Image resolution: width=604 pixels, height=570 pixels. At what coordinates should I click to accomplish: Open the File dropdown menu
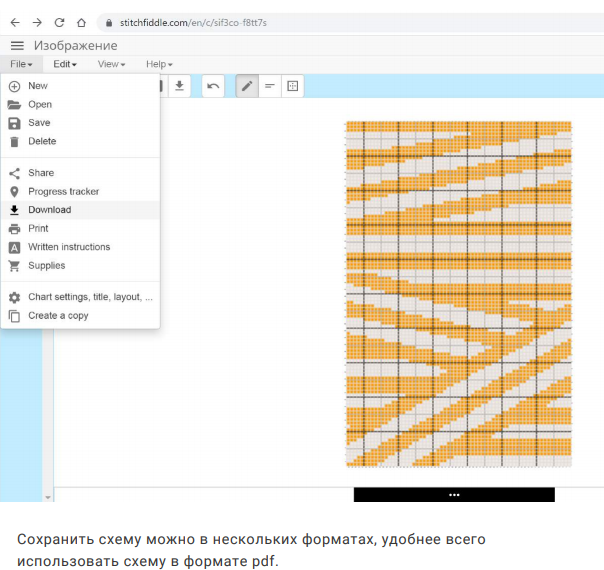tap(21, 64)
